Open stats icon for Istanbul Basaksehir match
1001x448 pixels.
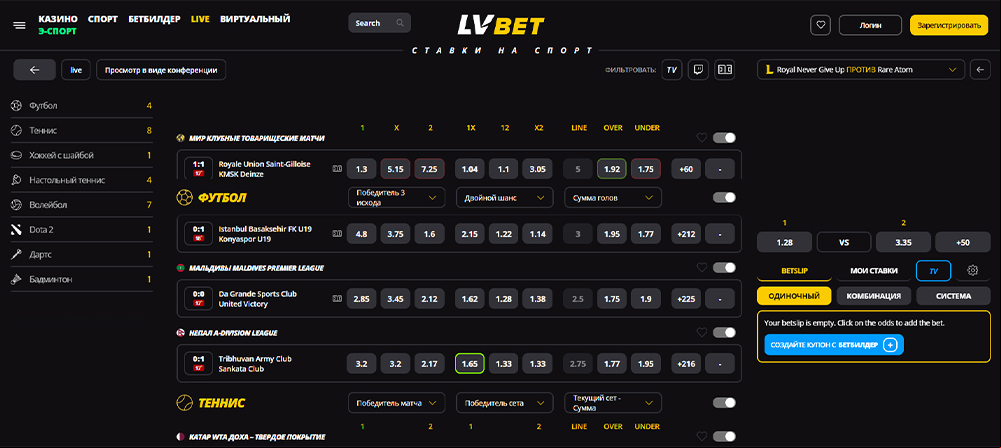click(x=337, y=234)
